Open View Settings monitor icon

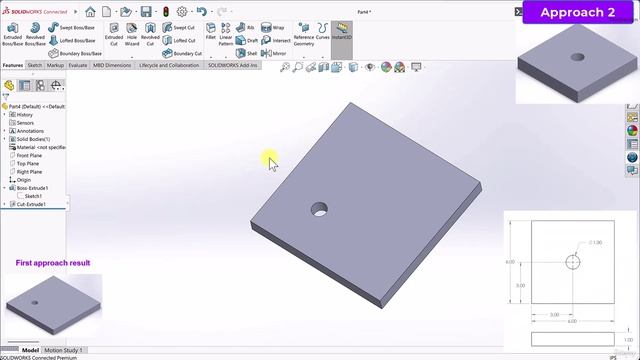(x=416, y=67)
